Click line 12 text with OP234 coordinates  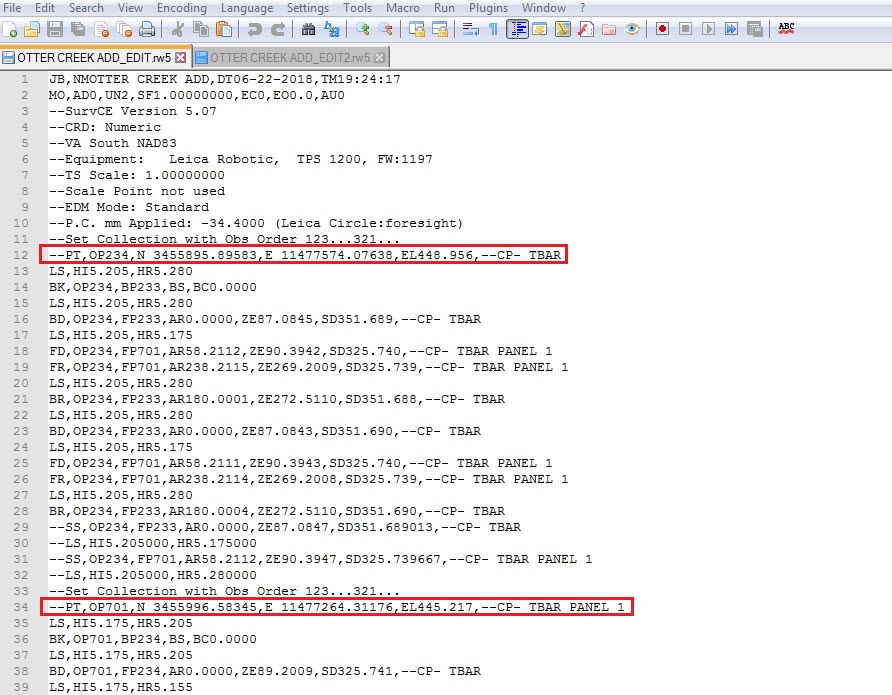pos(300,255)
